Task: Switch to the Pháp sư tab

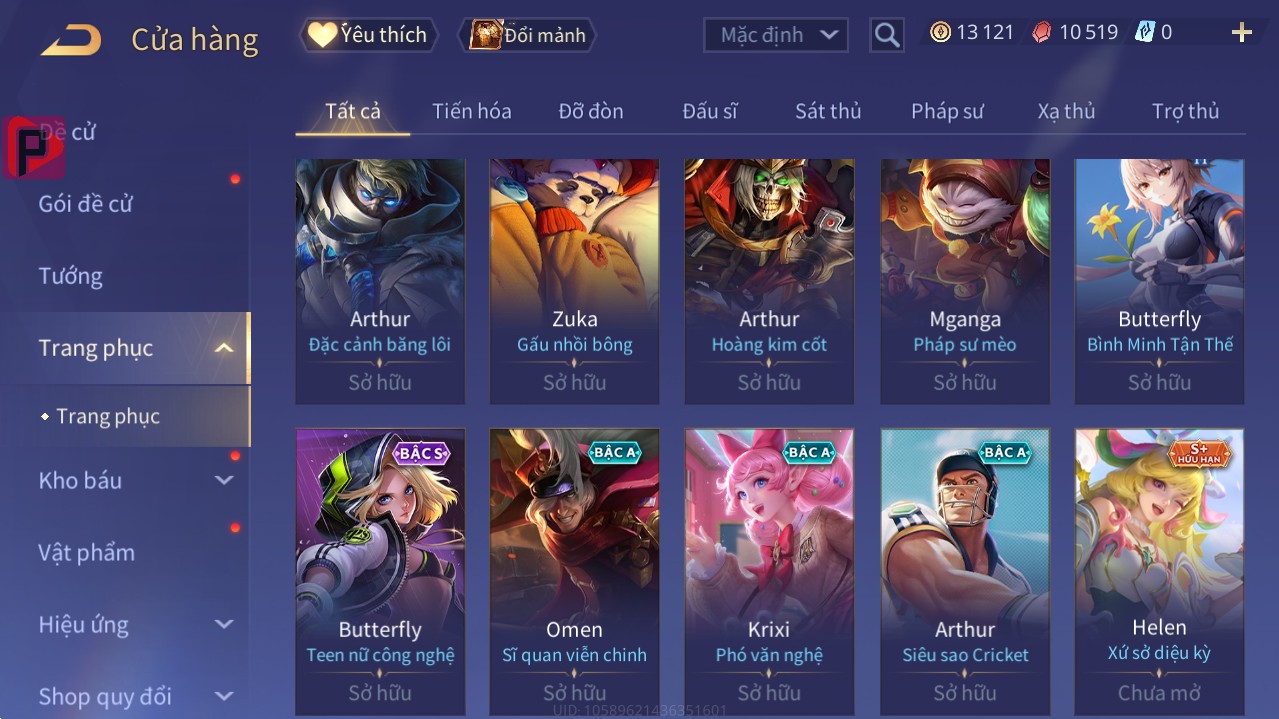Action: click(x=947, y=111)
